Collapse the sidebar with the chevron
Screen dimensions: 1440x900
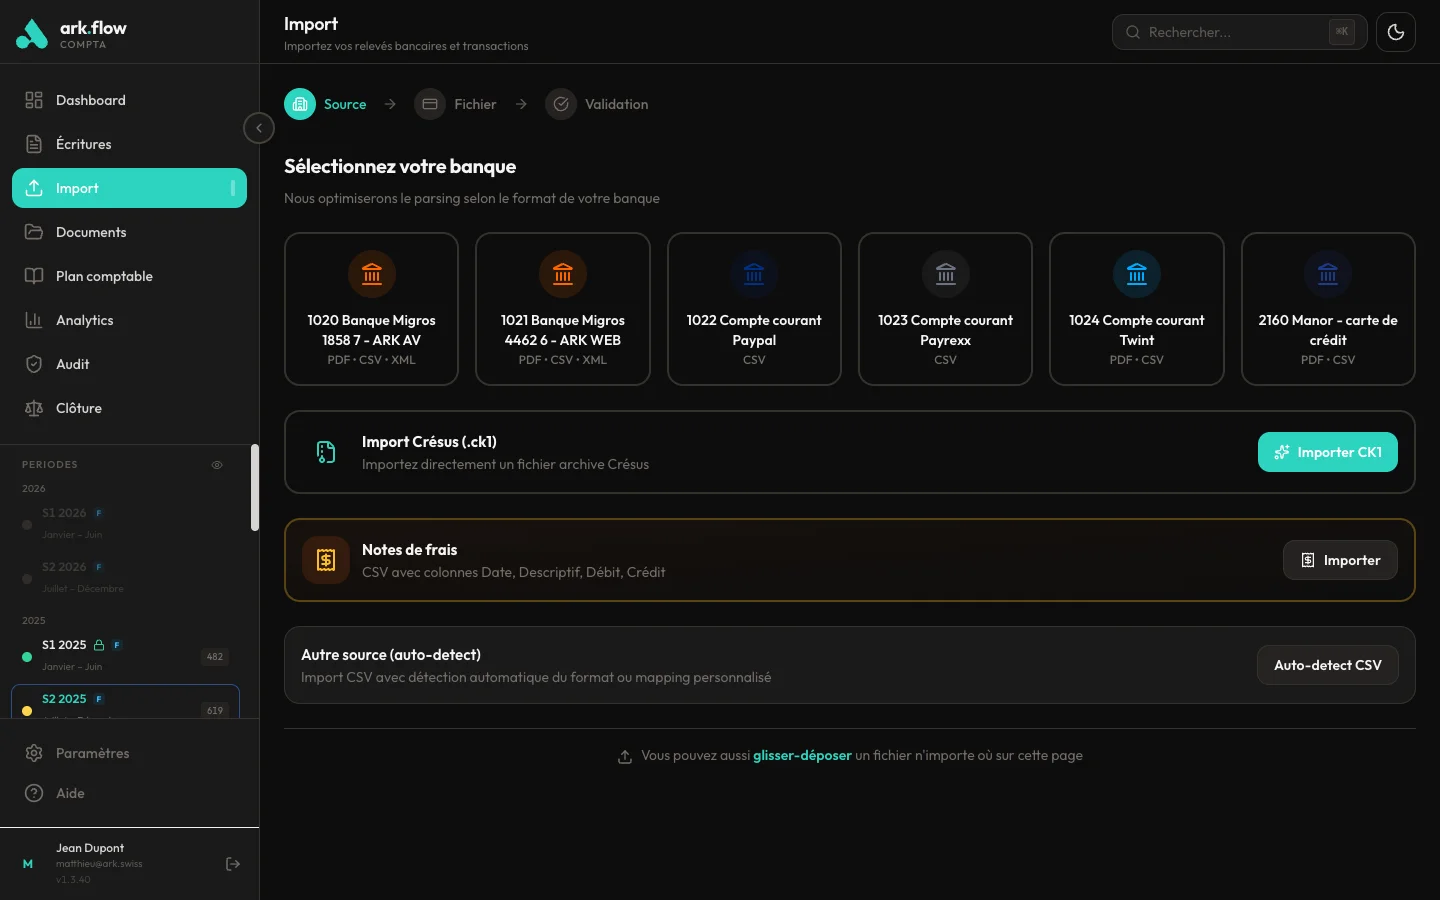pos(258,128)
